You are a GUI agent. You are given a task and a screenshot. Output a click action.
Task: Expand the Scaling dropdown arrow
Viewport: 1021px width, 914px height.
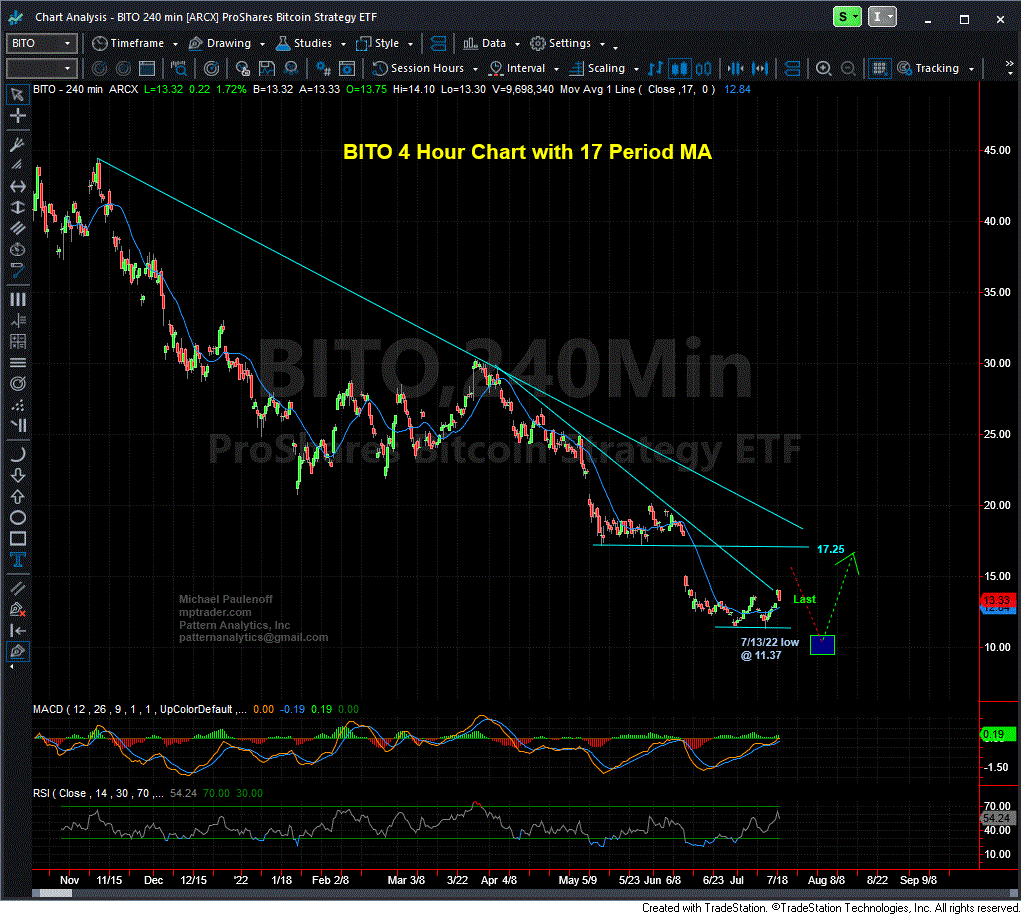pos(636,69)
